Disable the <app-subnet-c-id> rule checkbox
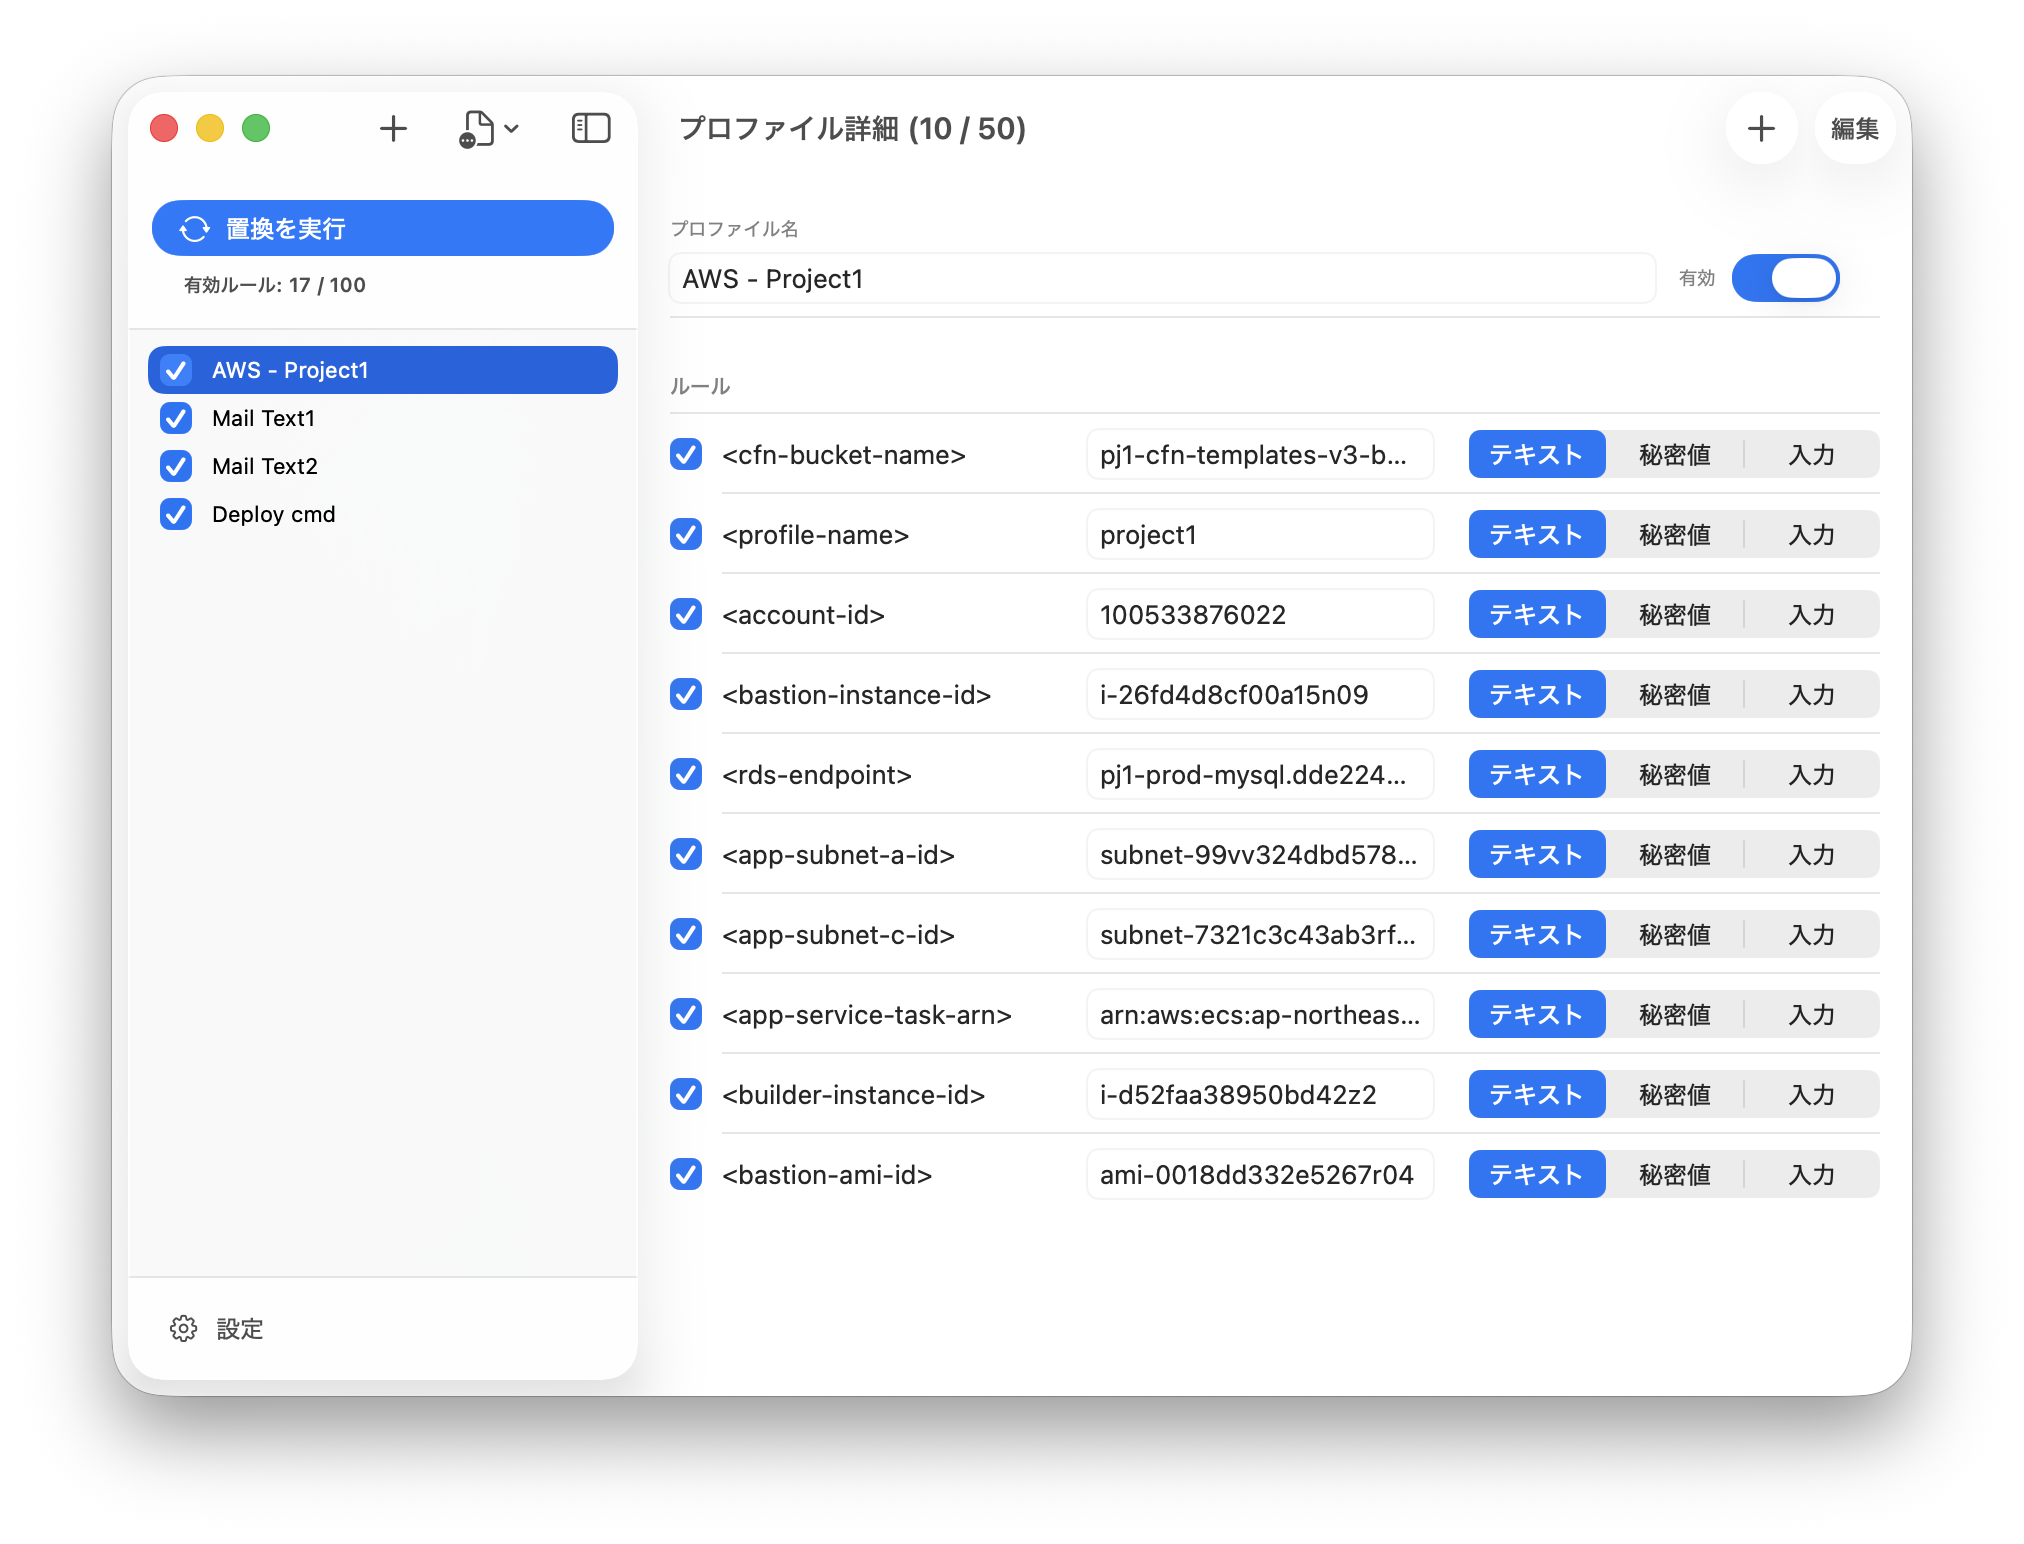2024x1544 pixels. pos(686,934)
